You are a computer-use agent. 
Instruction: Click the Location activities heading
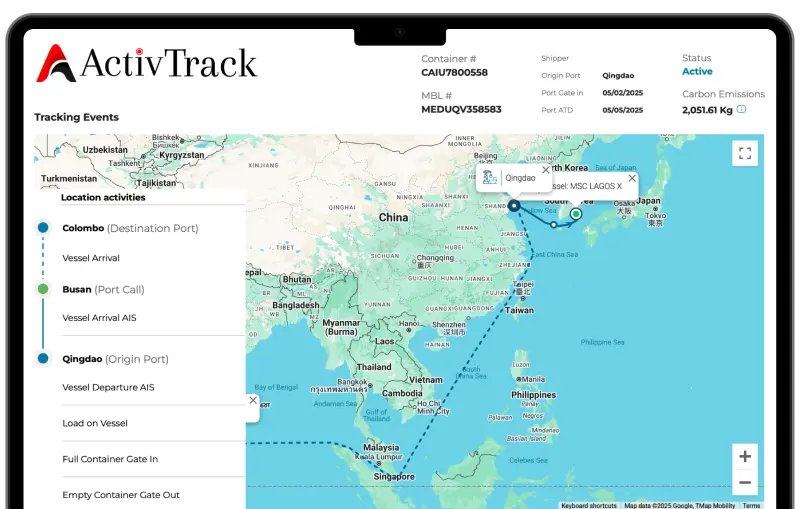tap(103, 197)
